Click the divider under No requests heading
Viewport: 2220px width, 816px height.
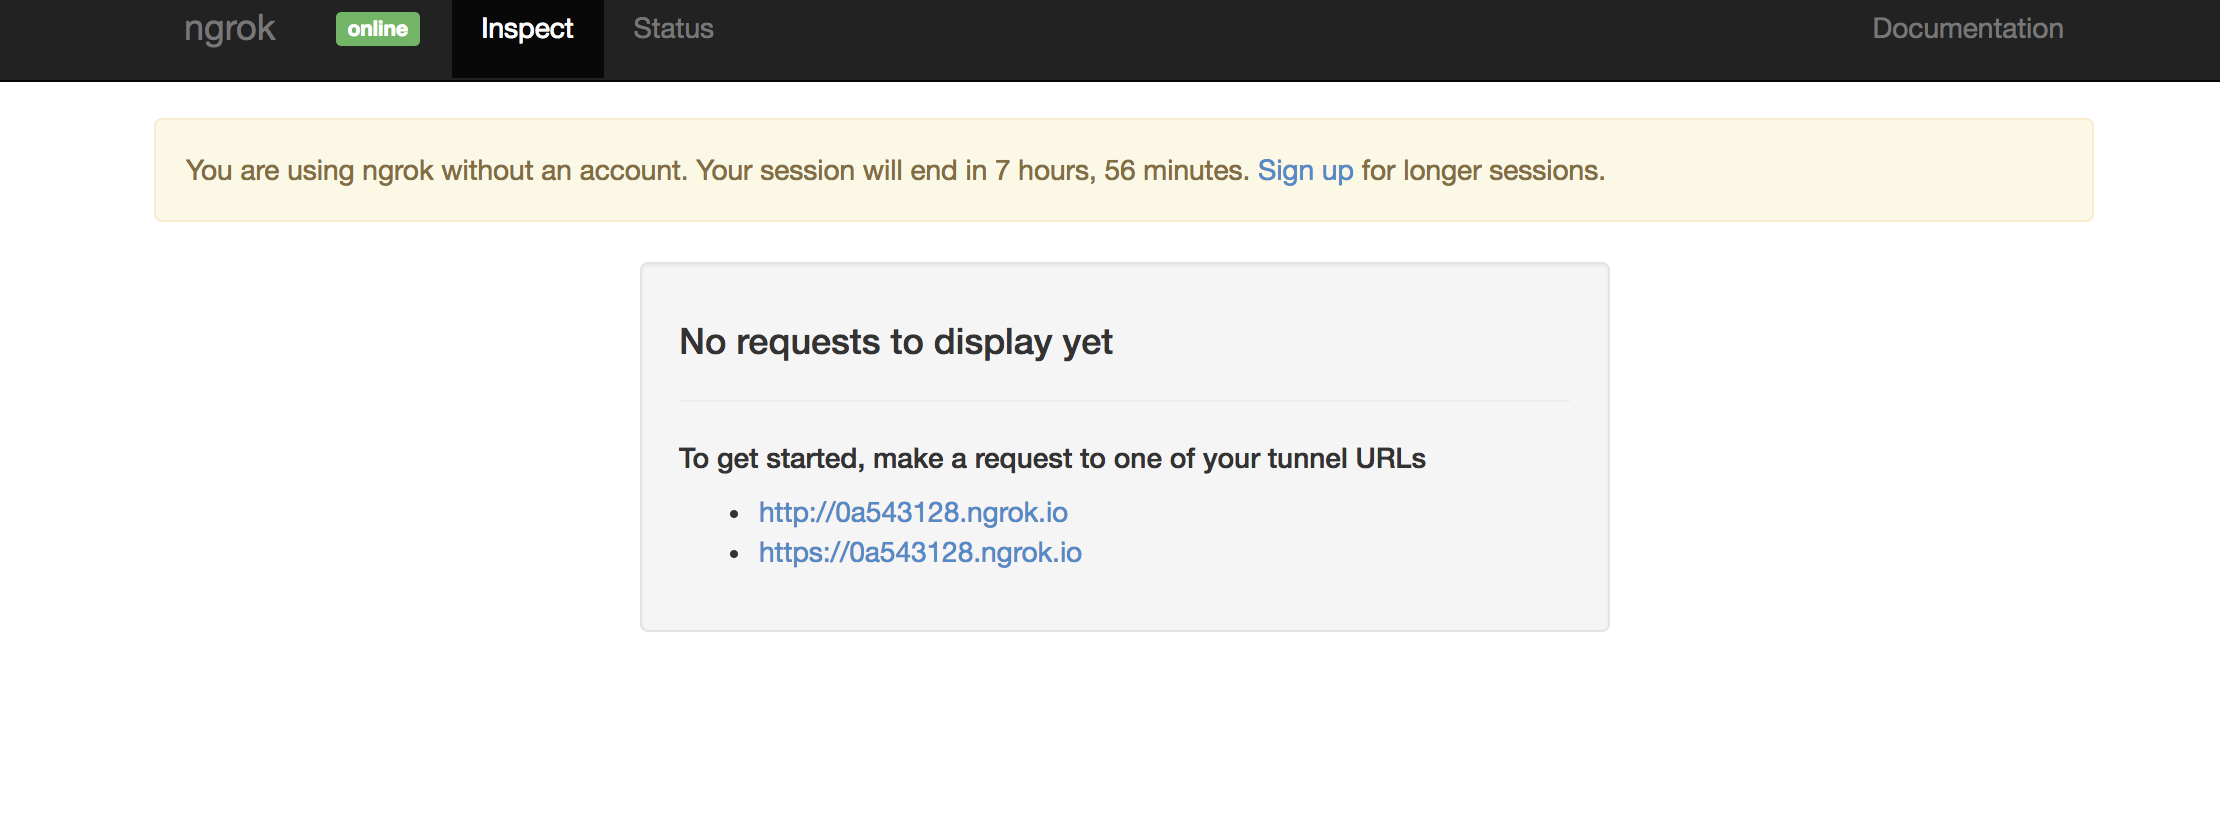point(1125,400)
